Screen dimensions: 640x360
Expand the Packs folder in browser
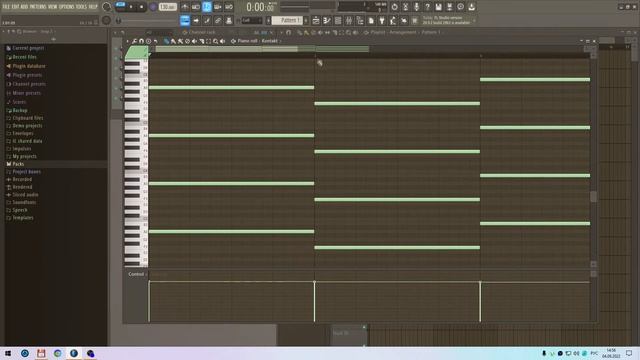pyautogui.click(x=18, y=164)
